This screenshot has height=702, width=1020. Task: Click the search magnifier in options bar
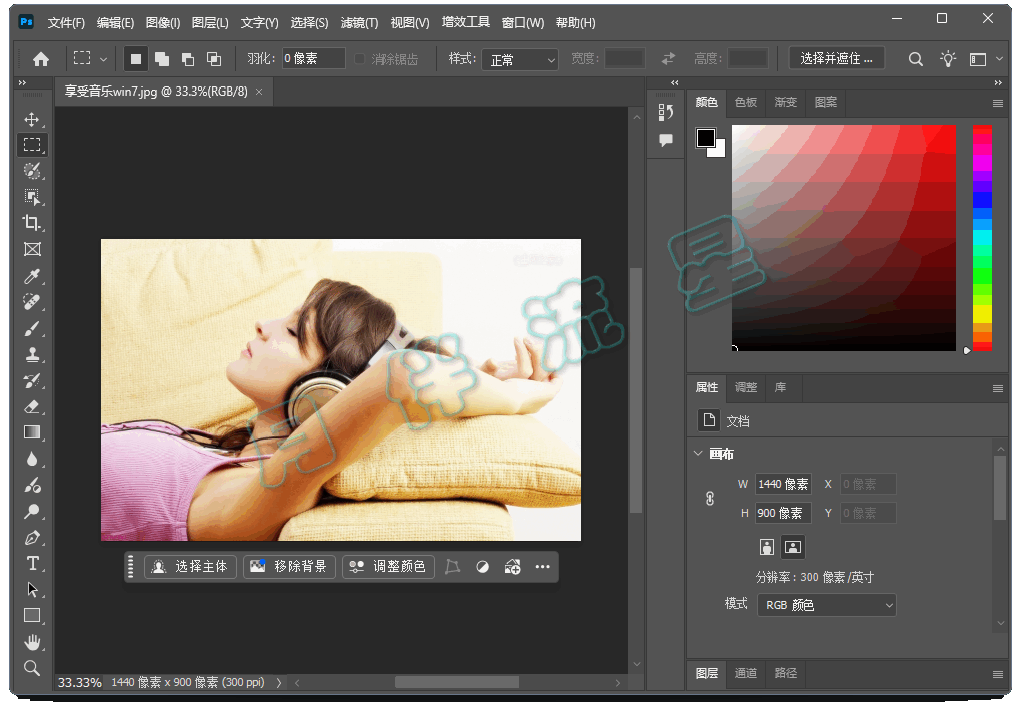pyautogui.click(x=915, y=59)
